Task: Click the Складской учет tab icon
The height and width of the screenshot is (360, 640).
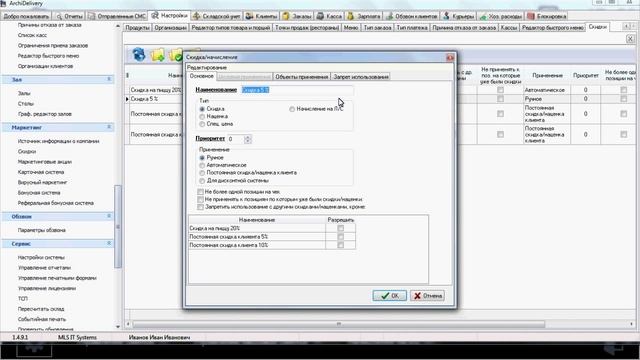Action: (x=196, y=16)
